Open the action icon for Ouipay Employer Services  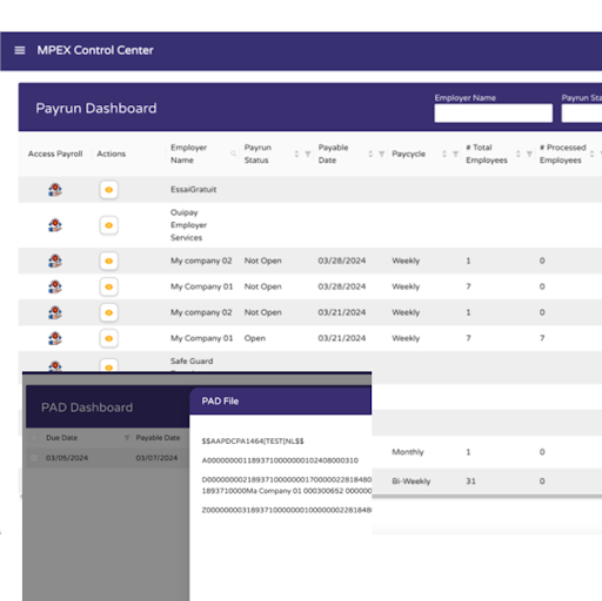tap(108, 226)
